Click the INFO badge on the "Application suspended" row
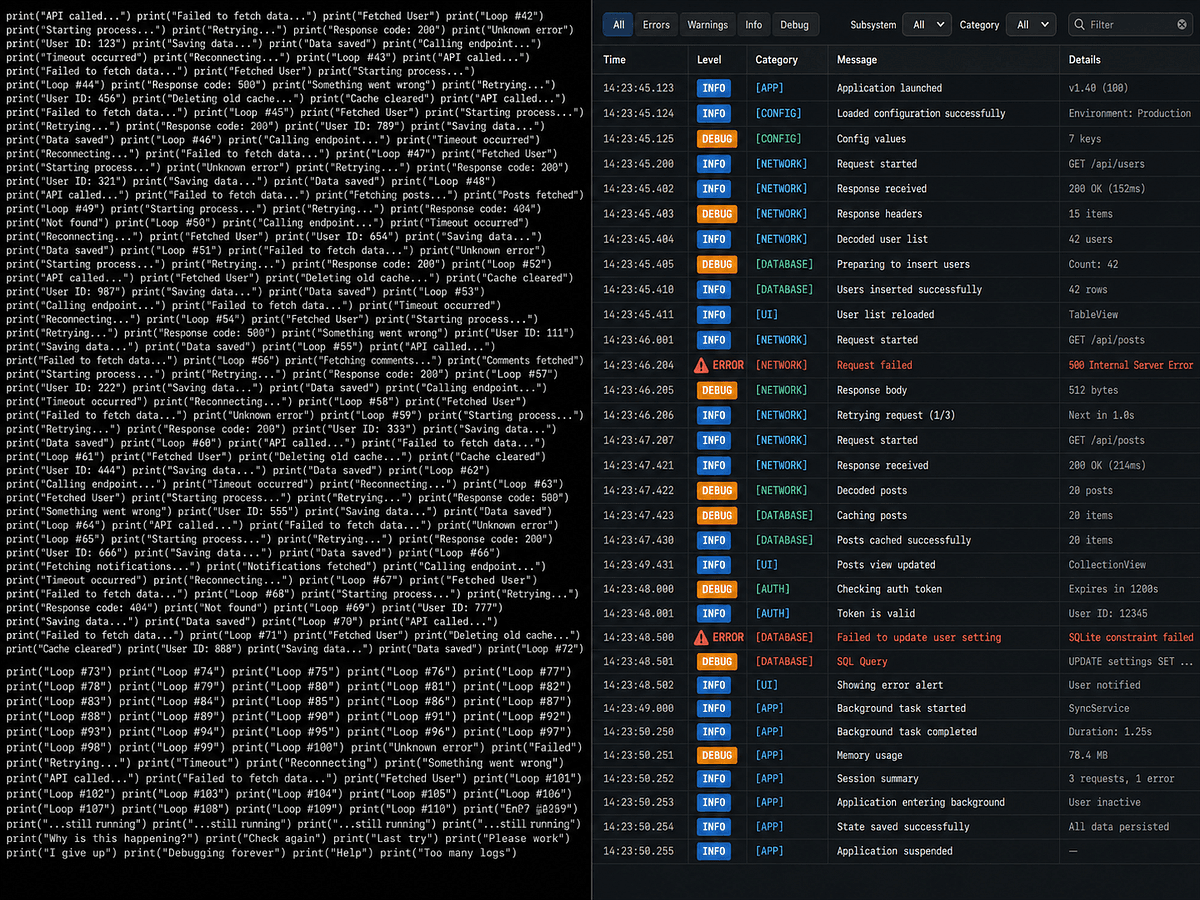This screenshot has width=1200, height=900. tap(713, 851)
